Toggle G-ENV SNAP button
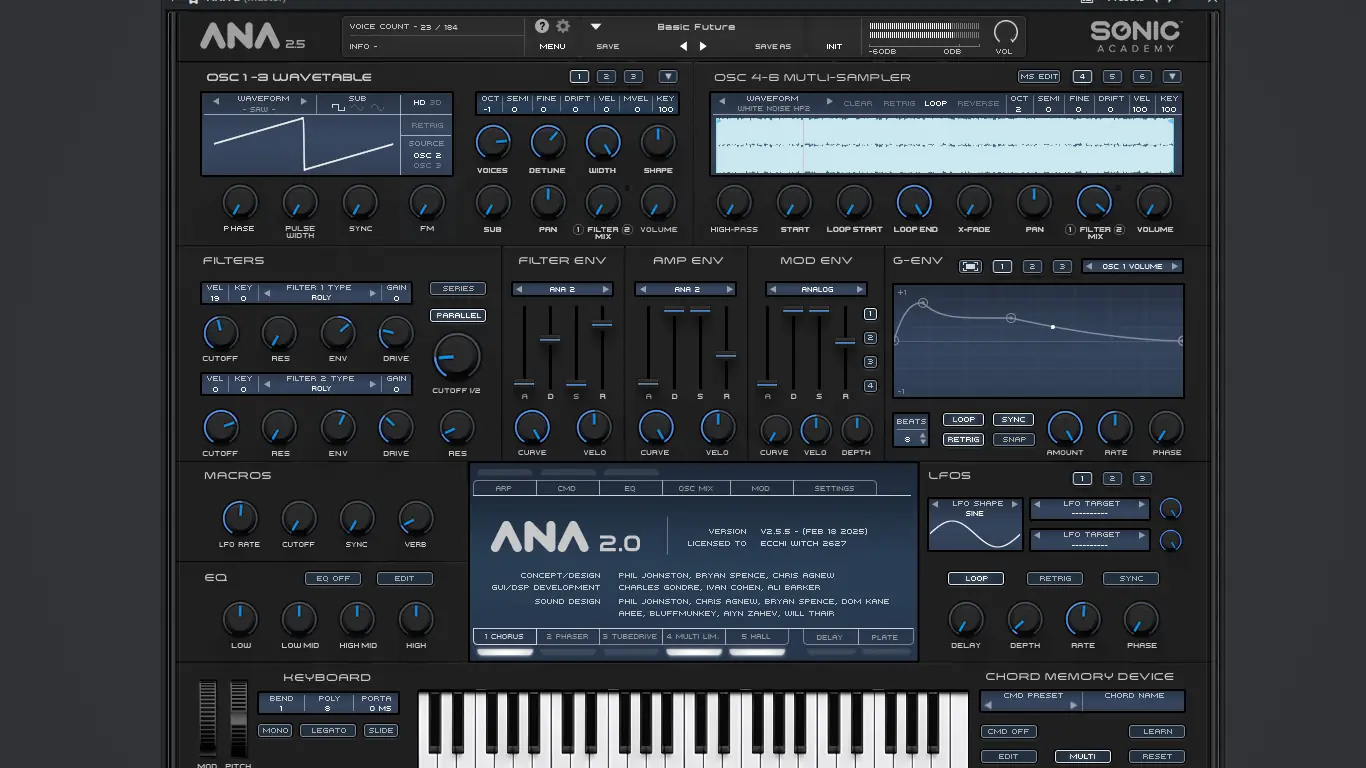Viewport: 1366px width, 768px height. 1014,439
